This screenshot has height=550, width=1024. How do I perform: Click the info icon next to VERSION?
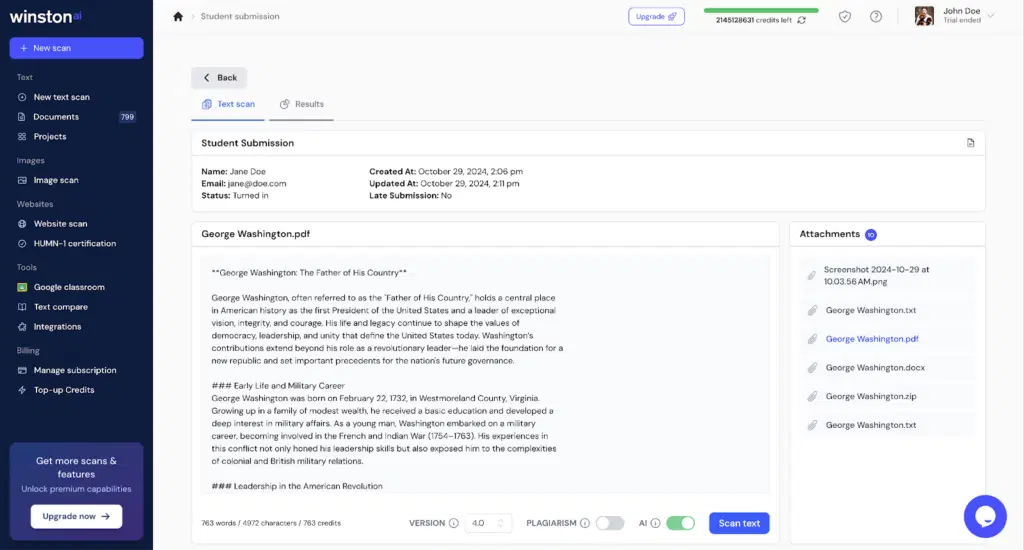coord(453,523)
